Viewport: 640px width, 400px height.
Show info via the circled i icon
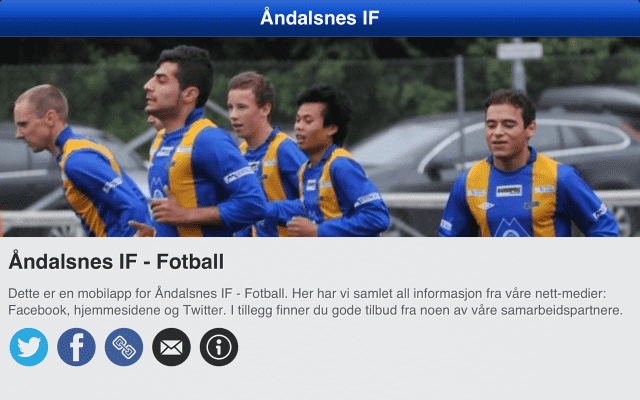pos(219,347)
